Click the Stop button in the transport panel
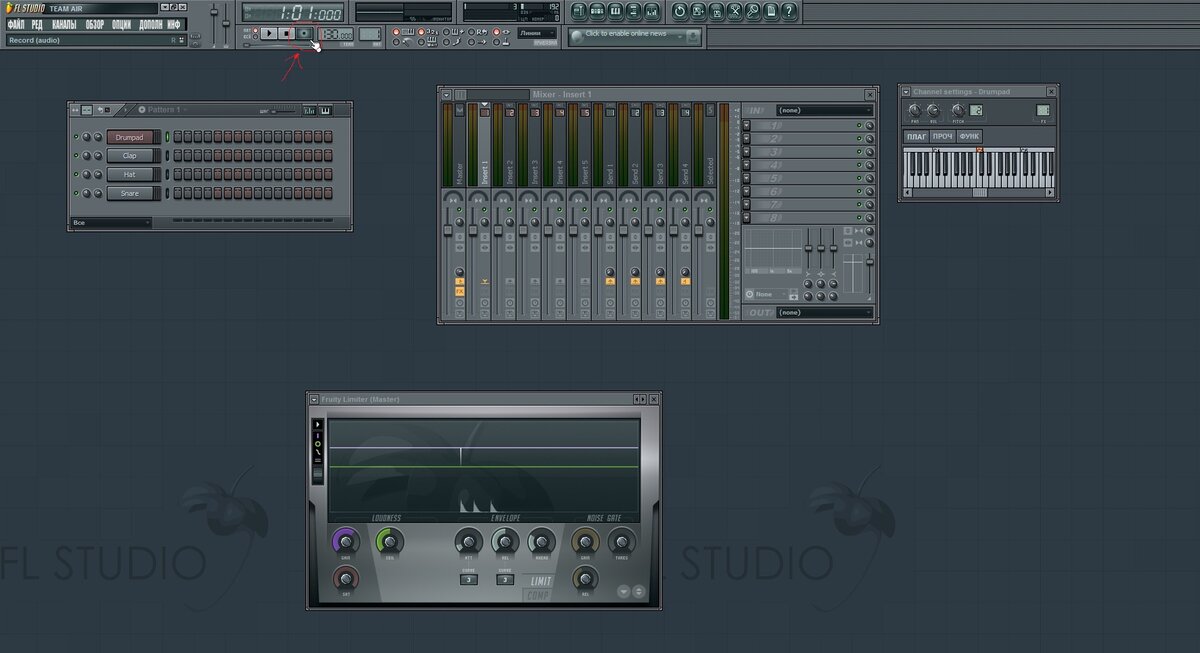 click(x=286, y=33)
